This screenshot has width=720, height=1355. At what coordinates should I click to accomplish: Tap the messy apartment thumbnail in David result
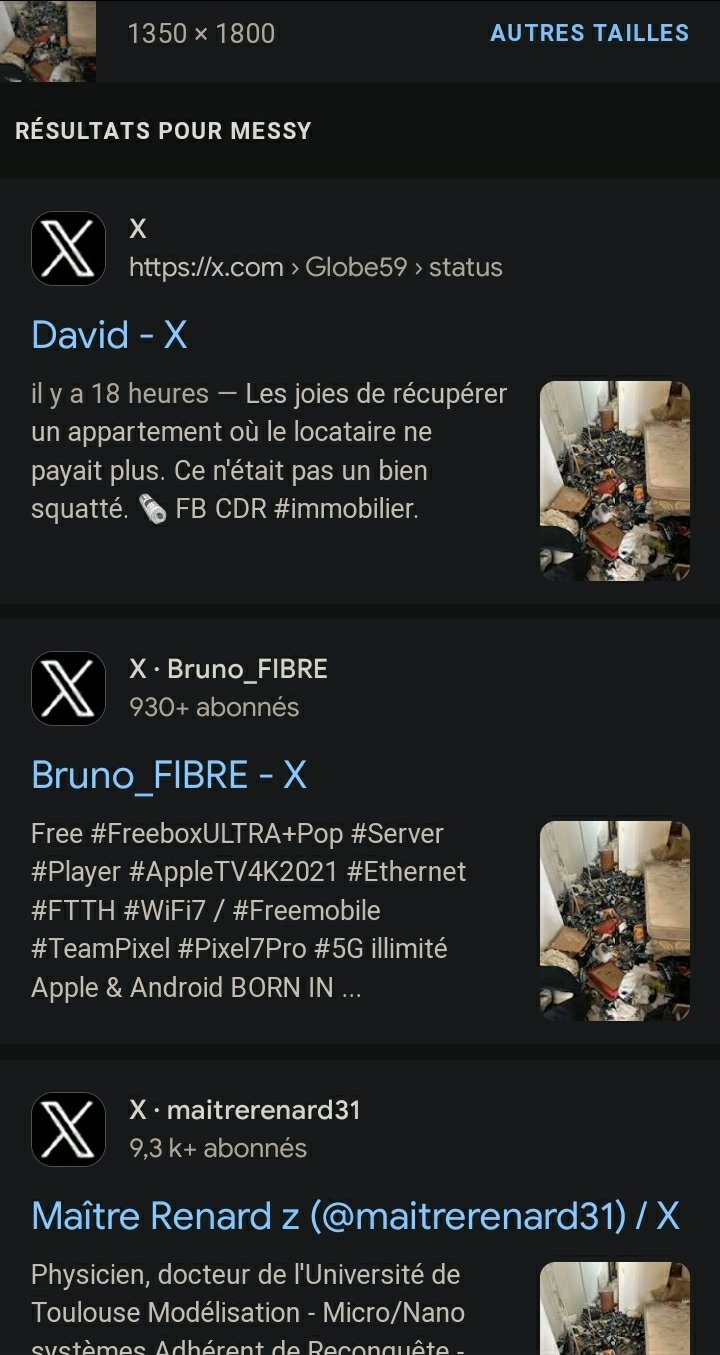click(615, 481)
